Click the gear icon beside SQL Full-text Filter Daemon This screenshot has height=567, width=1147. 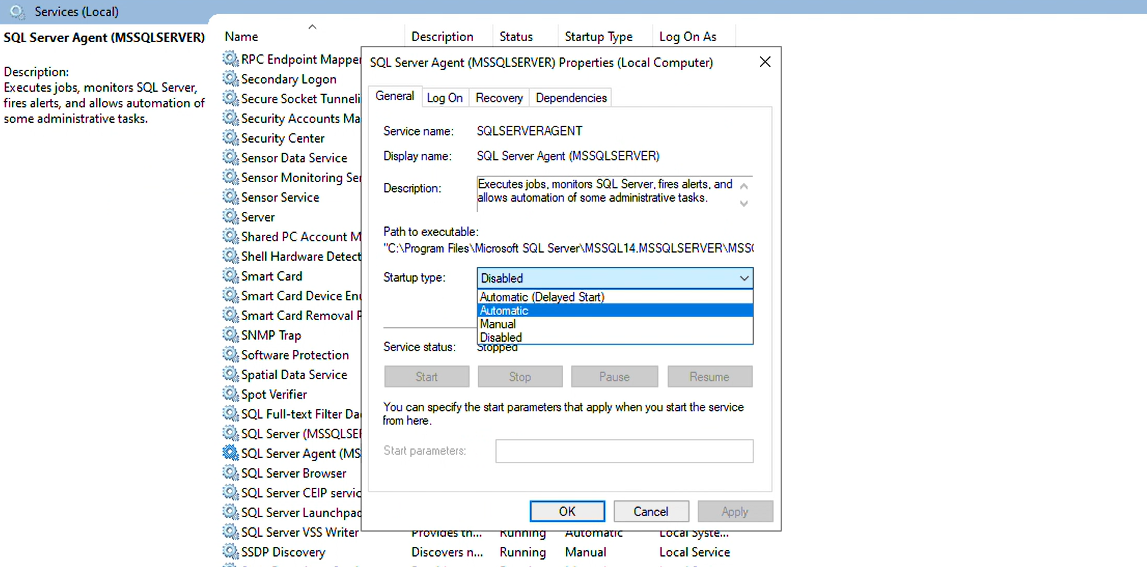[230, 414]
